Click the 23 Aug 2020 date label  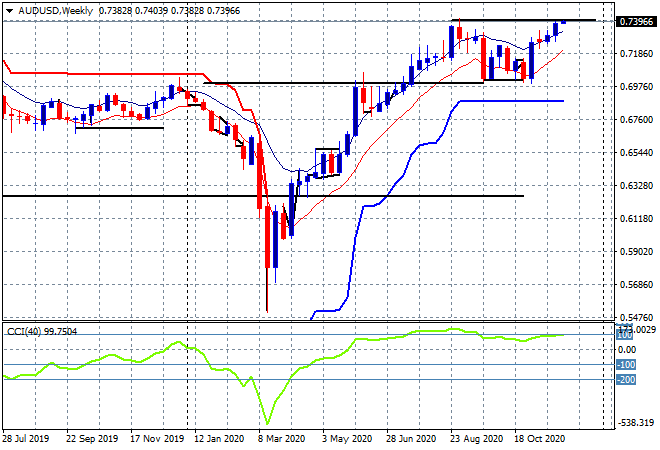point(476,439)
